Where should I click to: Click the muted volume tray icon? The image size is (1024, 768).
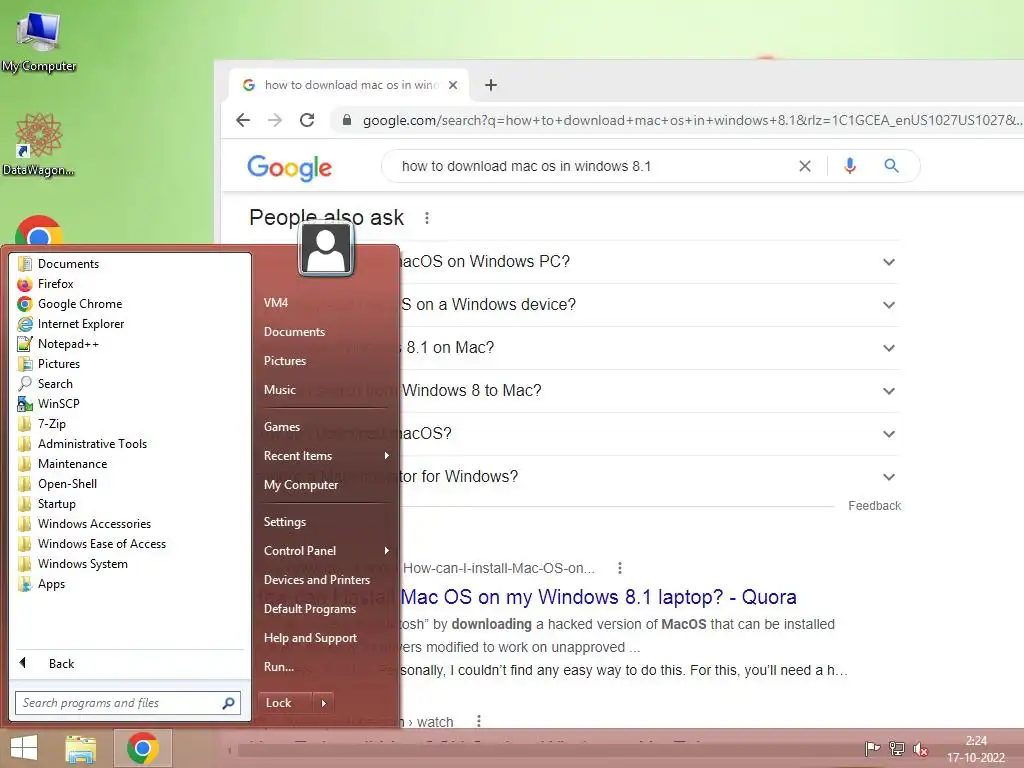(x=921, y=749)
